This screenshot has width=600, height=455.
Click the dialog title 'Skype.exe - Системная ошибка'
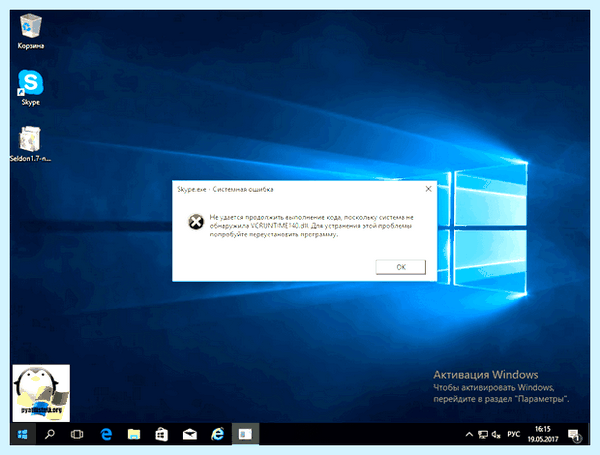coord(225,189)
